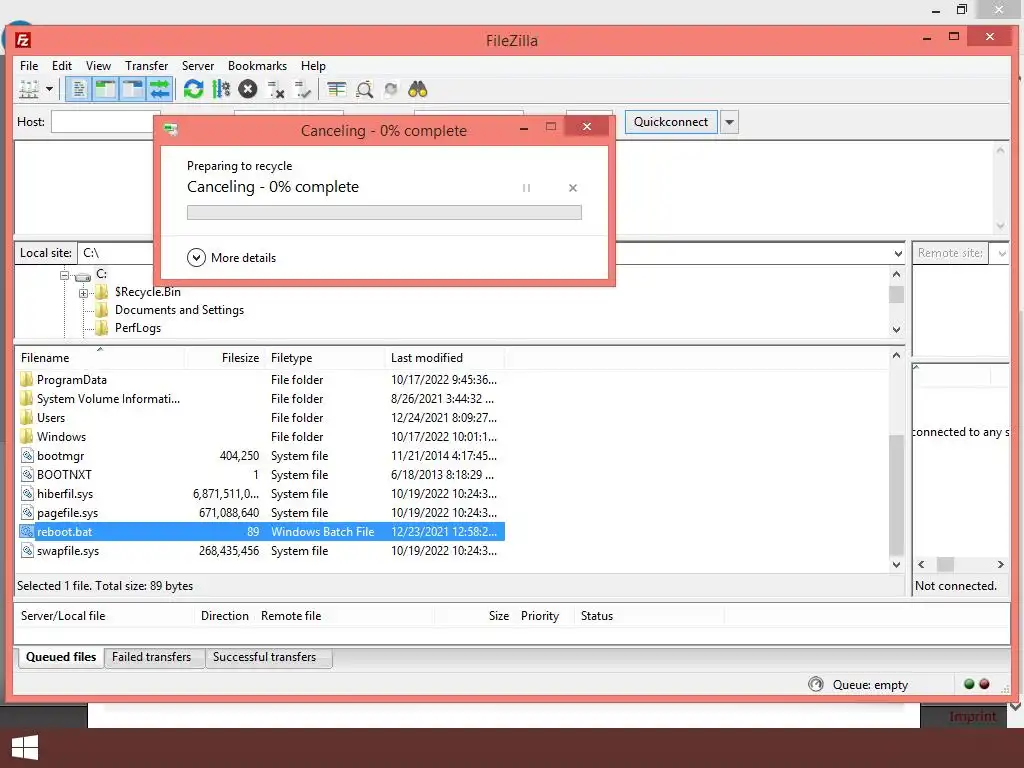
Task: Sort by Filename column header
Action: (x=100, y=358)
